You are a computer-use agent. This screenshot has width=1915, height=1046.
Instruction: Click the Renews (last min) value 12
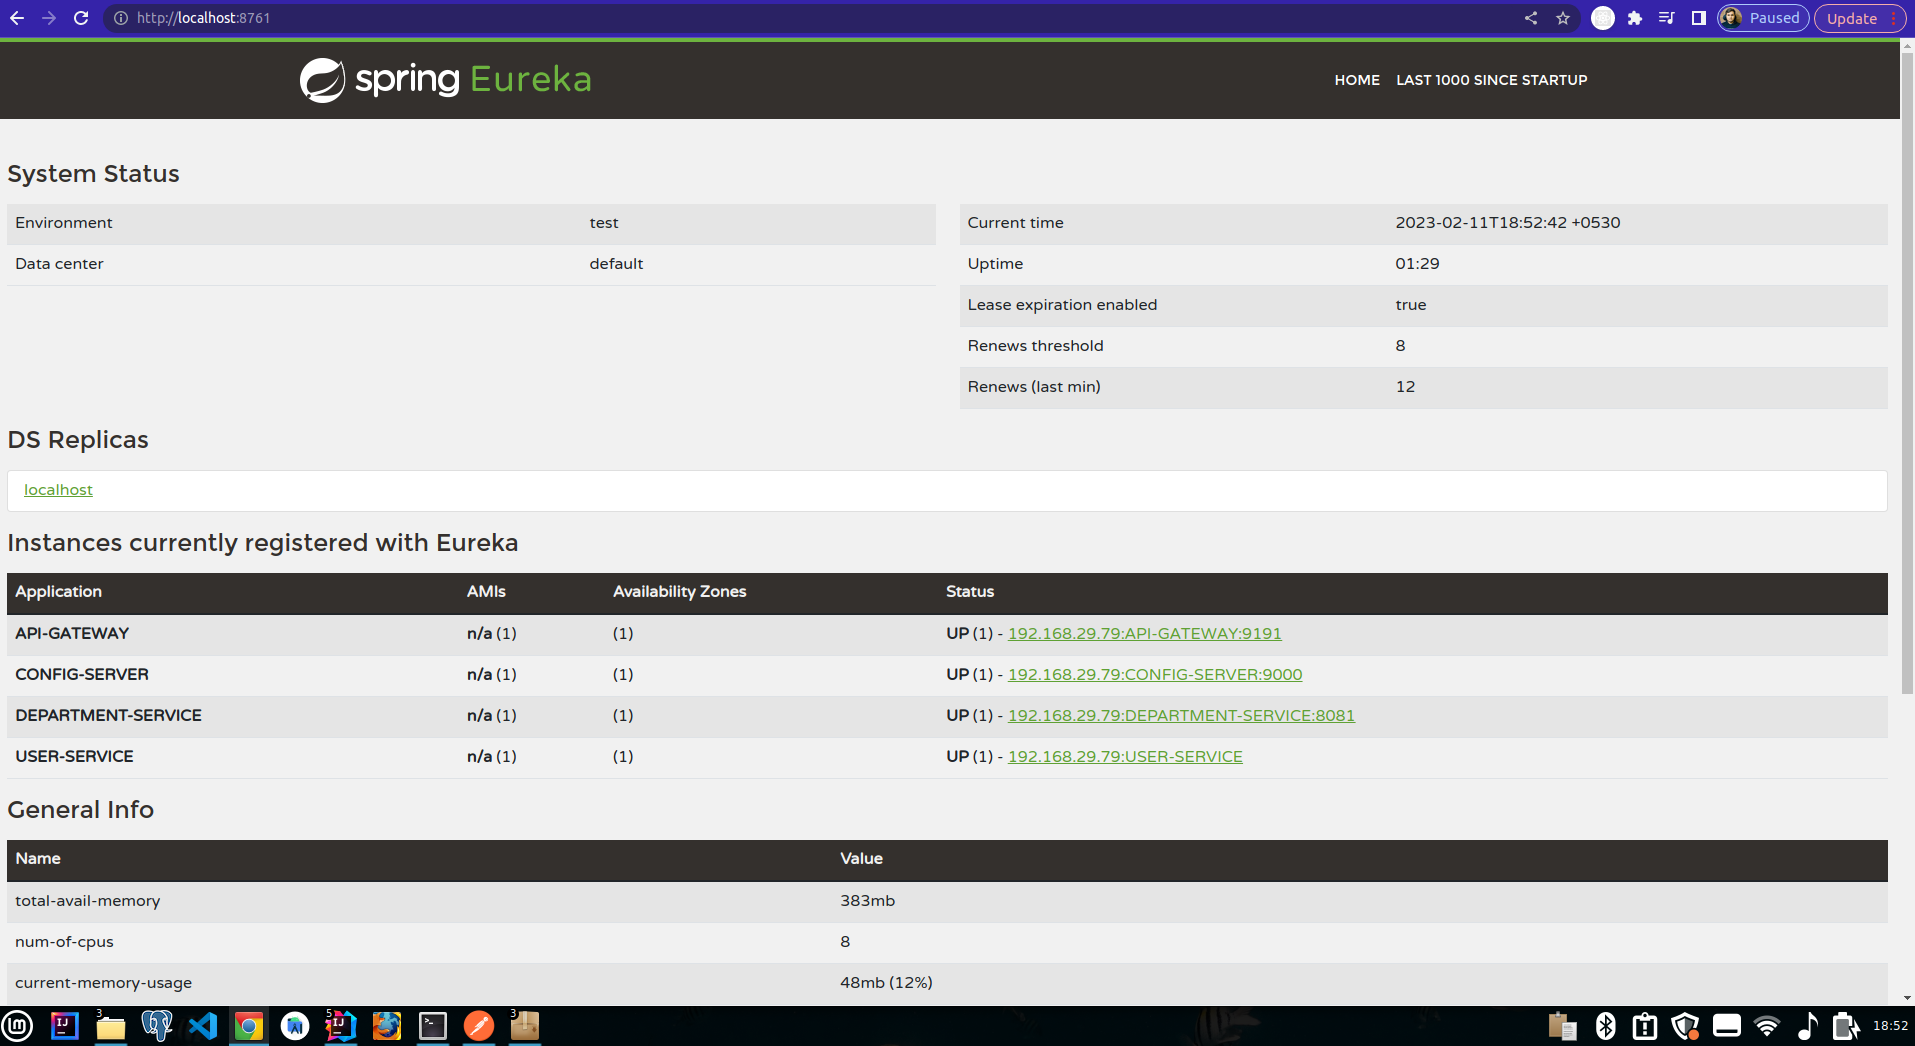click(1405, 387)
